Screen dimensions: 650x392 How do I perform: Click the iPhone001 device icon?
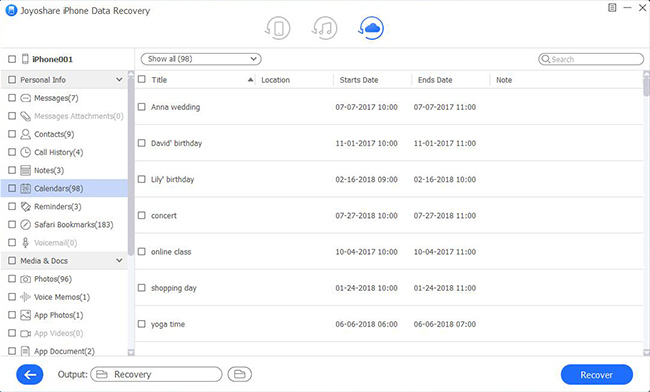coord(25,59)
